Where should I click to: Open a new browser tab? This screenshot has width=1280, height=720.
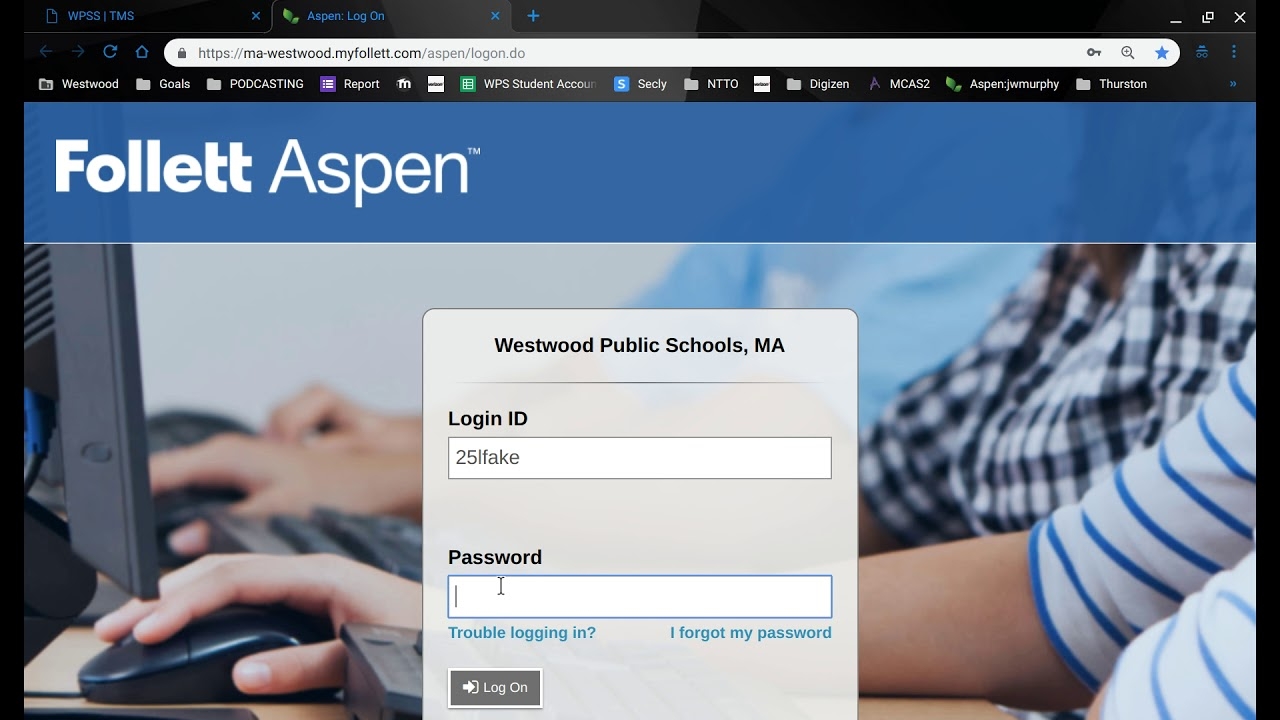pyautogui.click(x=533, y=16)
